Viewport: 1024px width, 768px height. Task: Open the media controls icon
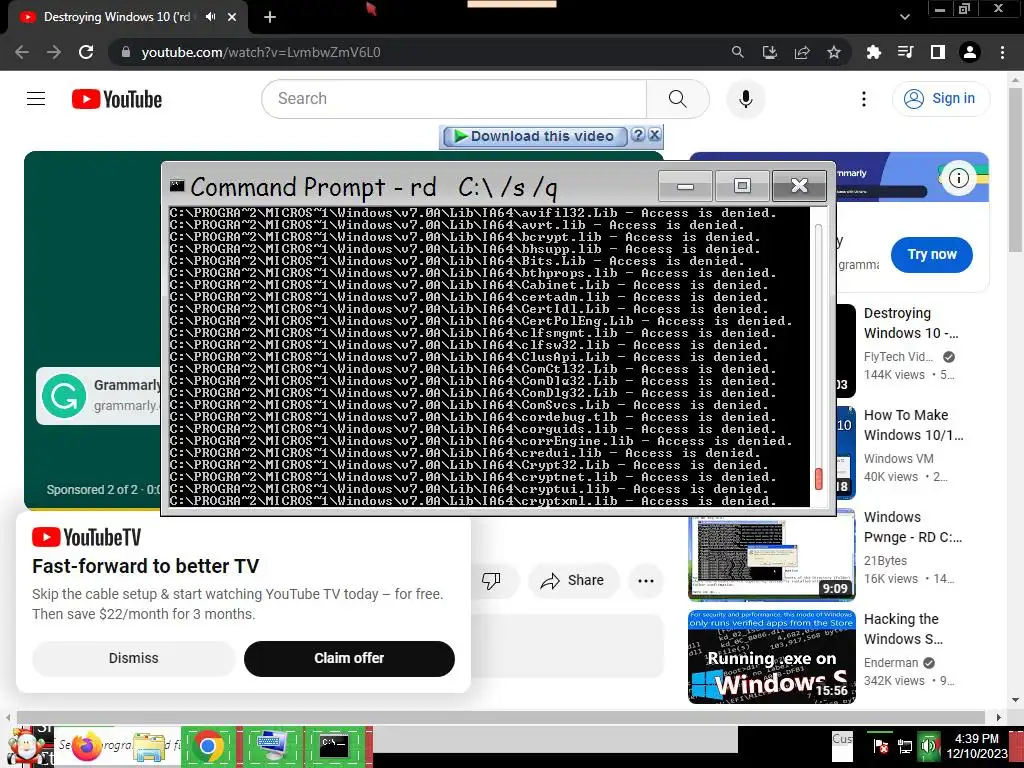tap(905, 52)
